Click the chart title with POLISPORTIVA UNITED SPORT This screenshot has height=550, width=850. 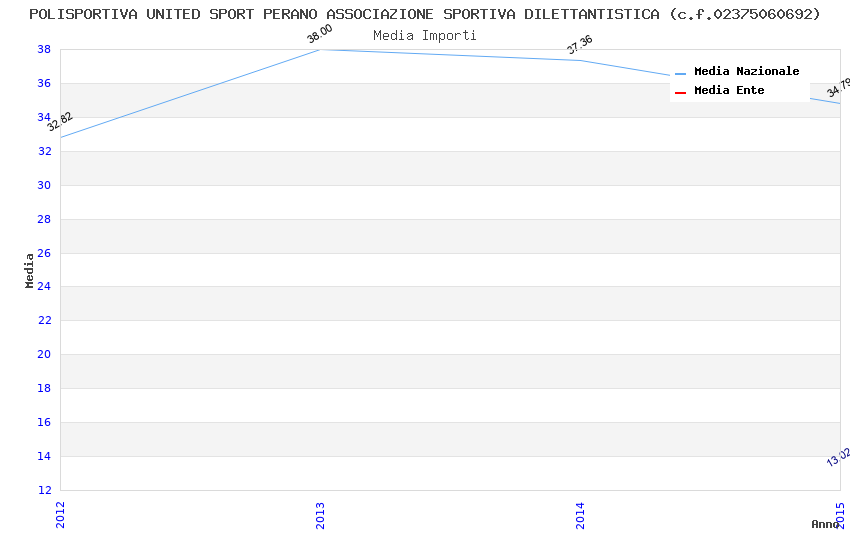click(x=425, y=14)
